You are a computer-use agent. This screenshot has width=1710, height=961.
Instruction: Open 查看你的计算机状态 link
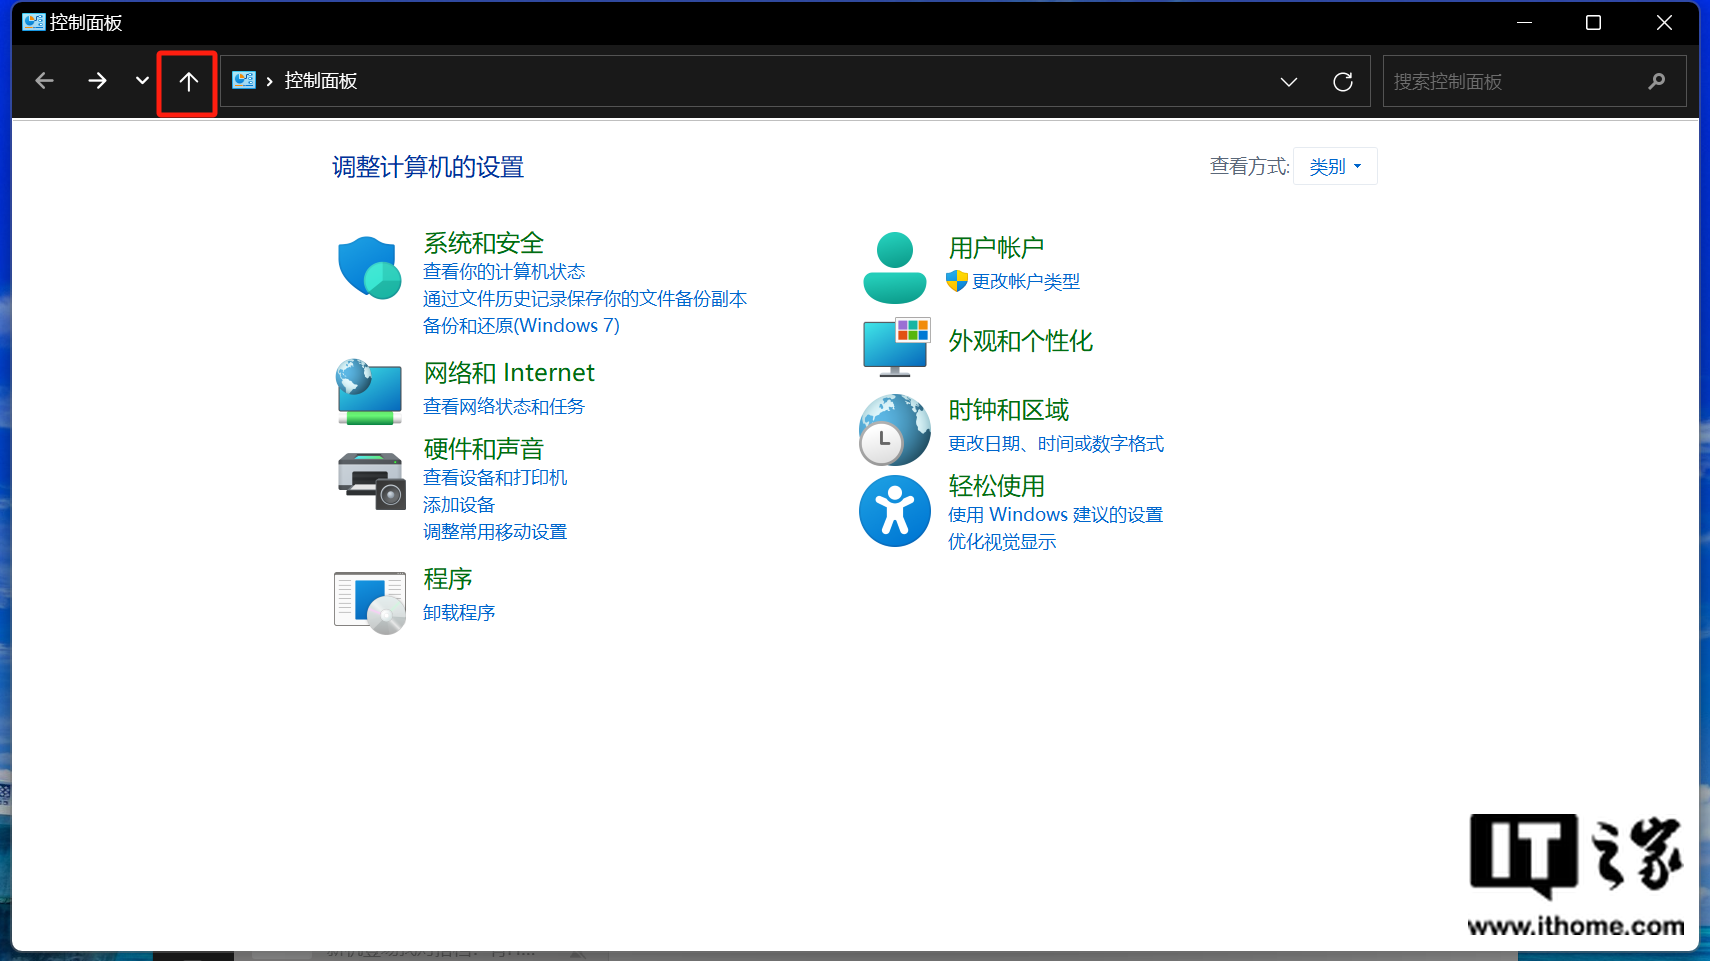(x=504, y=272)
